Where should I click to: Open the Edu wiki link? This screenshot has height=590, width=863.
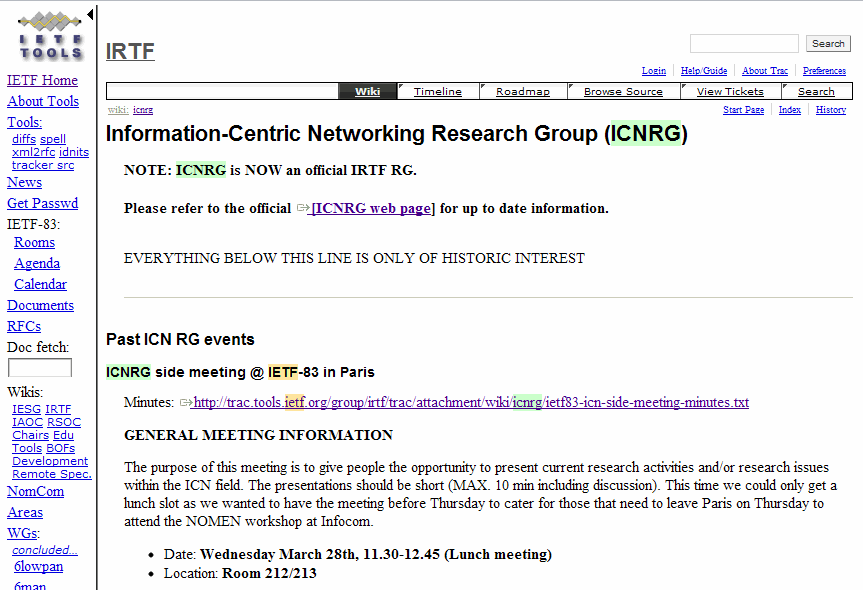point(63,435)
